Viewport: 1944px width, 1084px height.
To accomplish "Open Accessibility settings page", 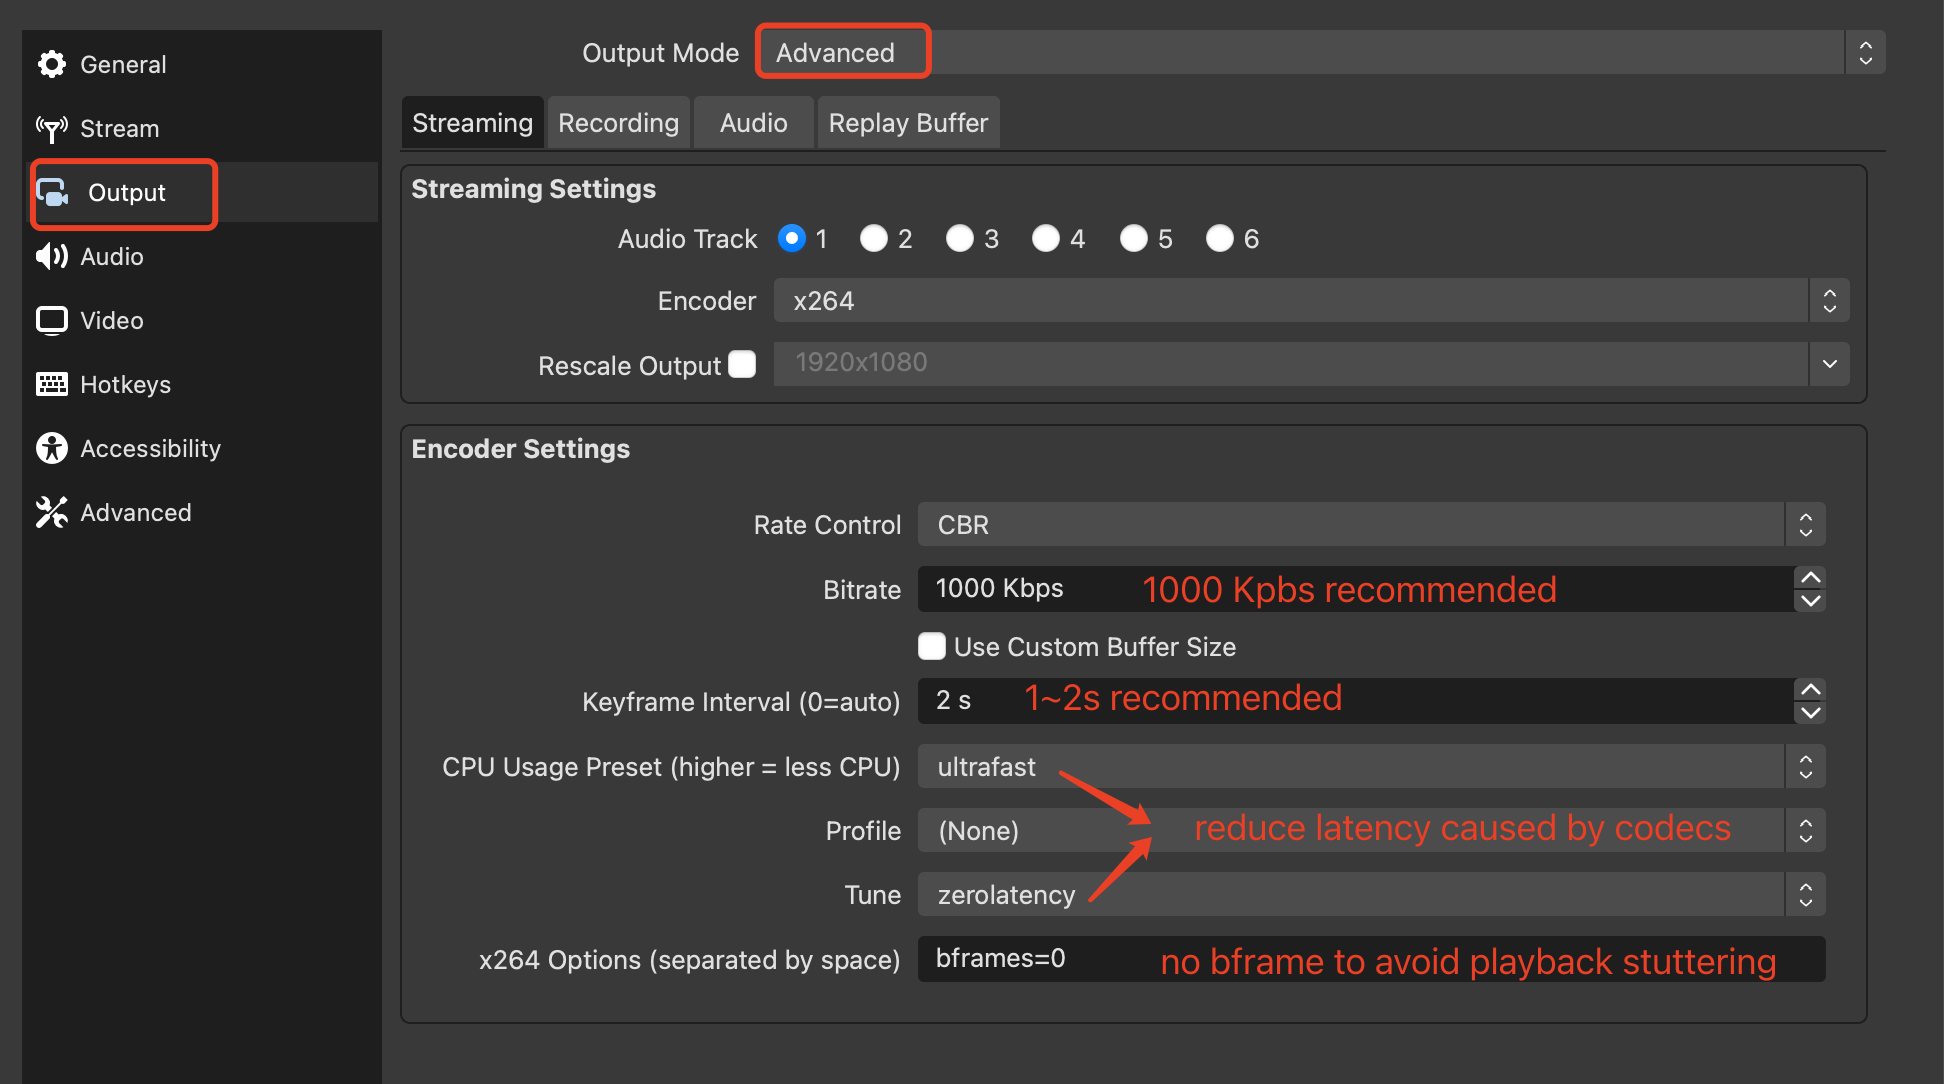I will coord(200,448).
